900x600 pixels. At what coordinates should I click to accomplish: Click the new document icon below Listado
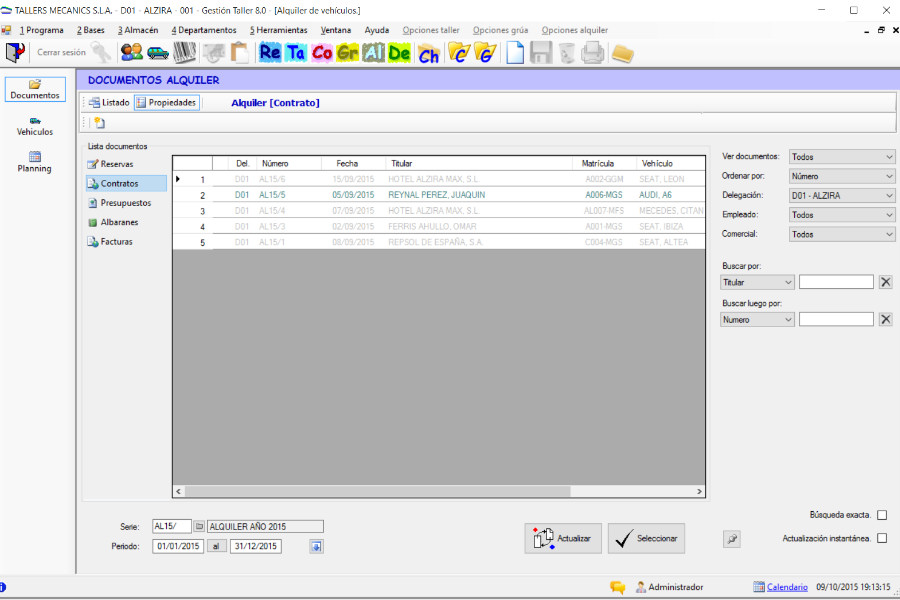click(x=99, y=122)
